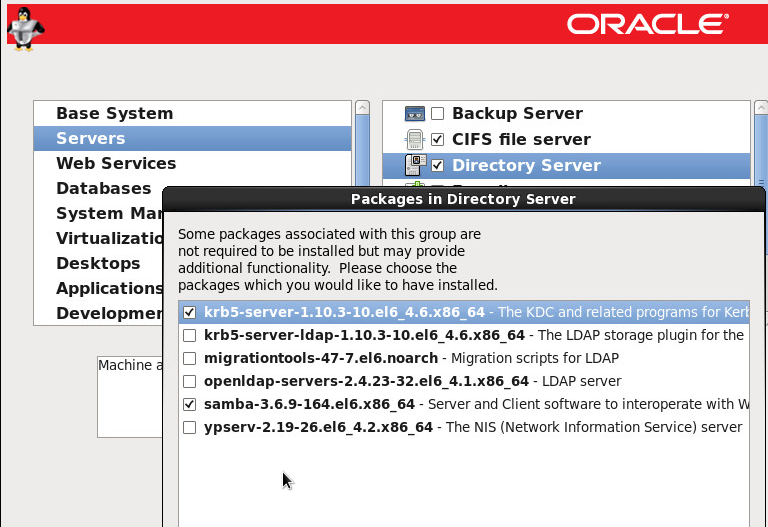Viewport: 768px width, 527px height.
Task: Select migrationtools-47-7.el6.noarch row text
Action: click(411, 359)
